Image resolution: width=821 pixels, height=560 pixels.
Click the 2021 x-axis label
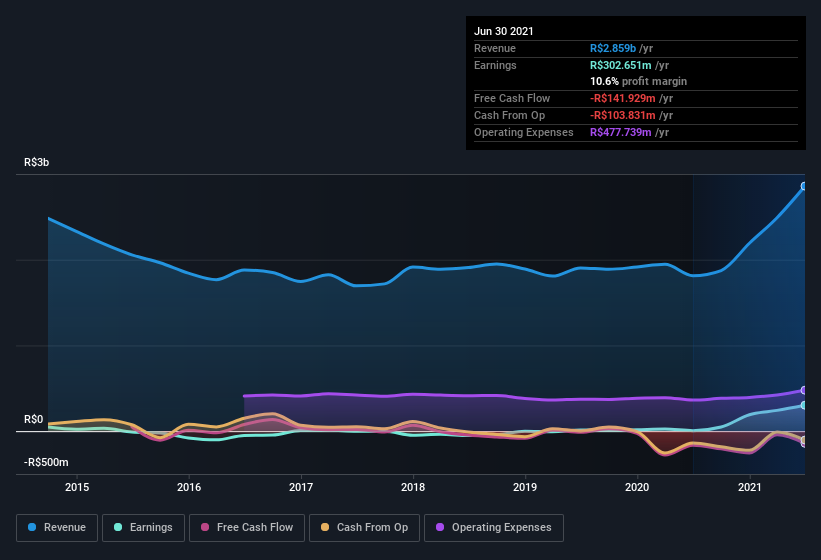(750, 487)
